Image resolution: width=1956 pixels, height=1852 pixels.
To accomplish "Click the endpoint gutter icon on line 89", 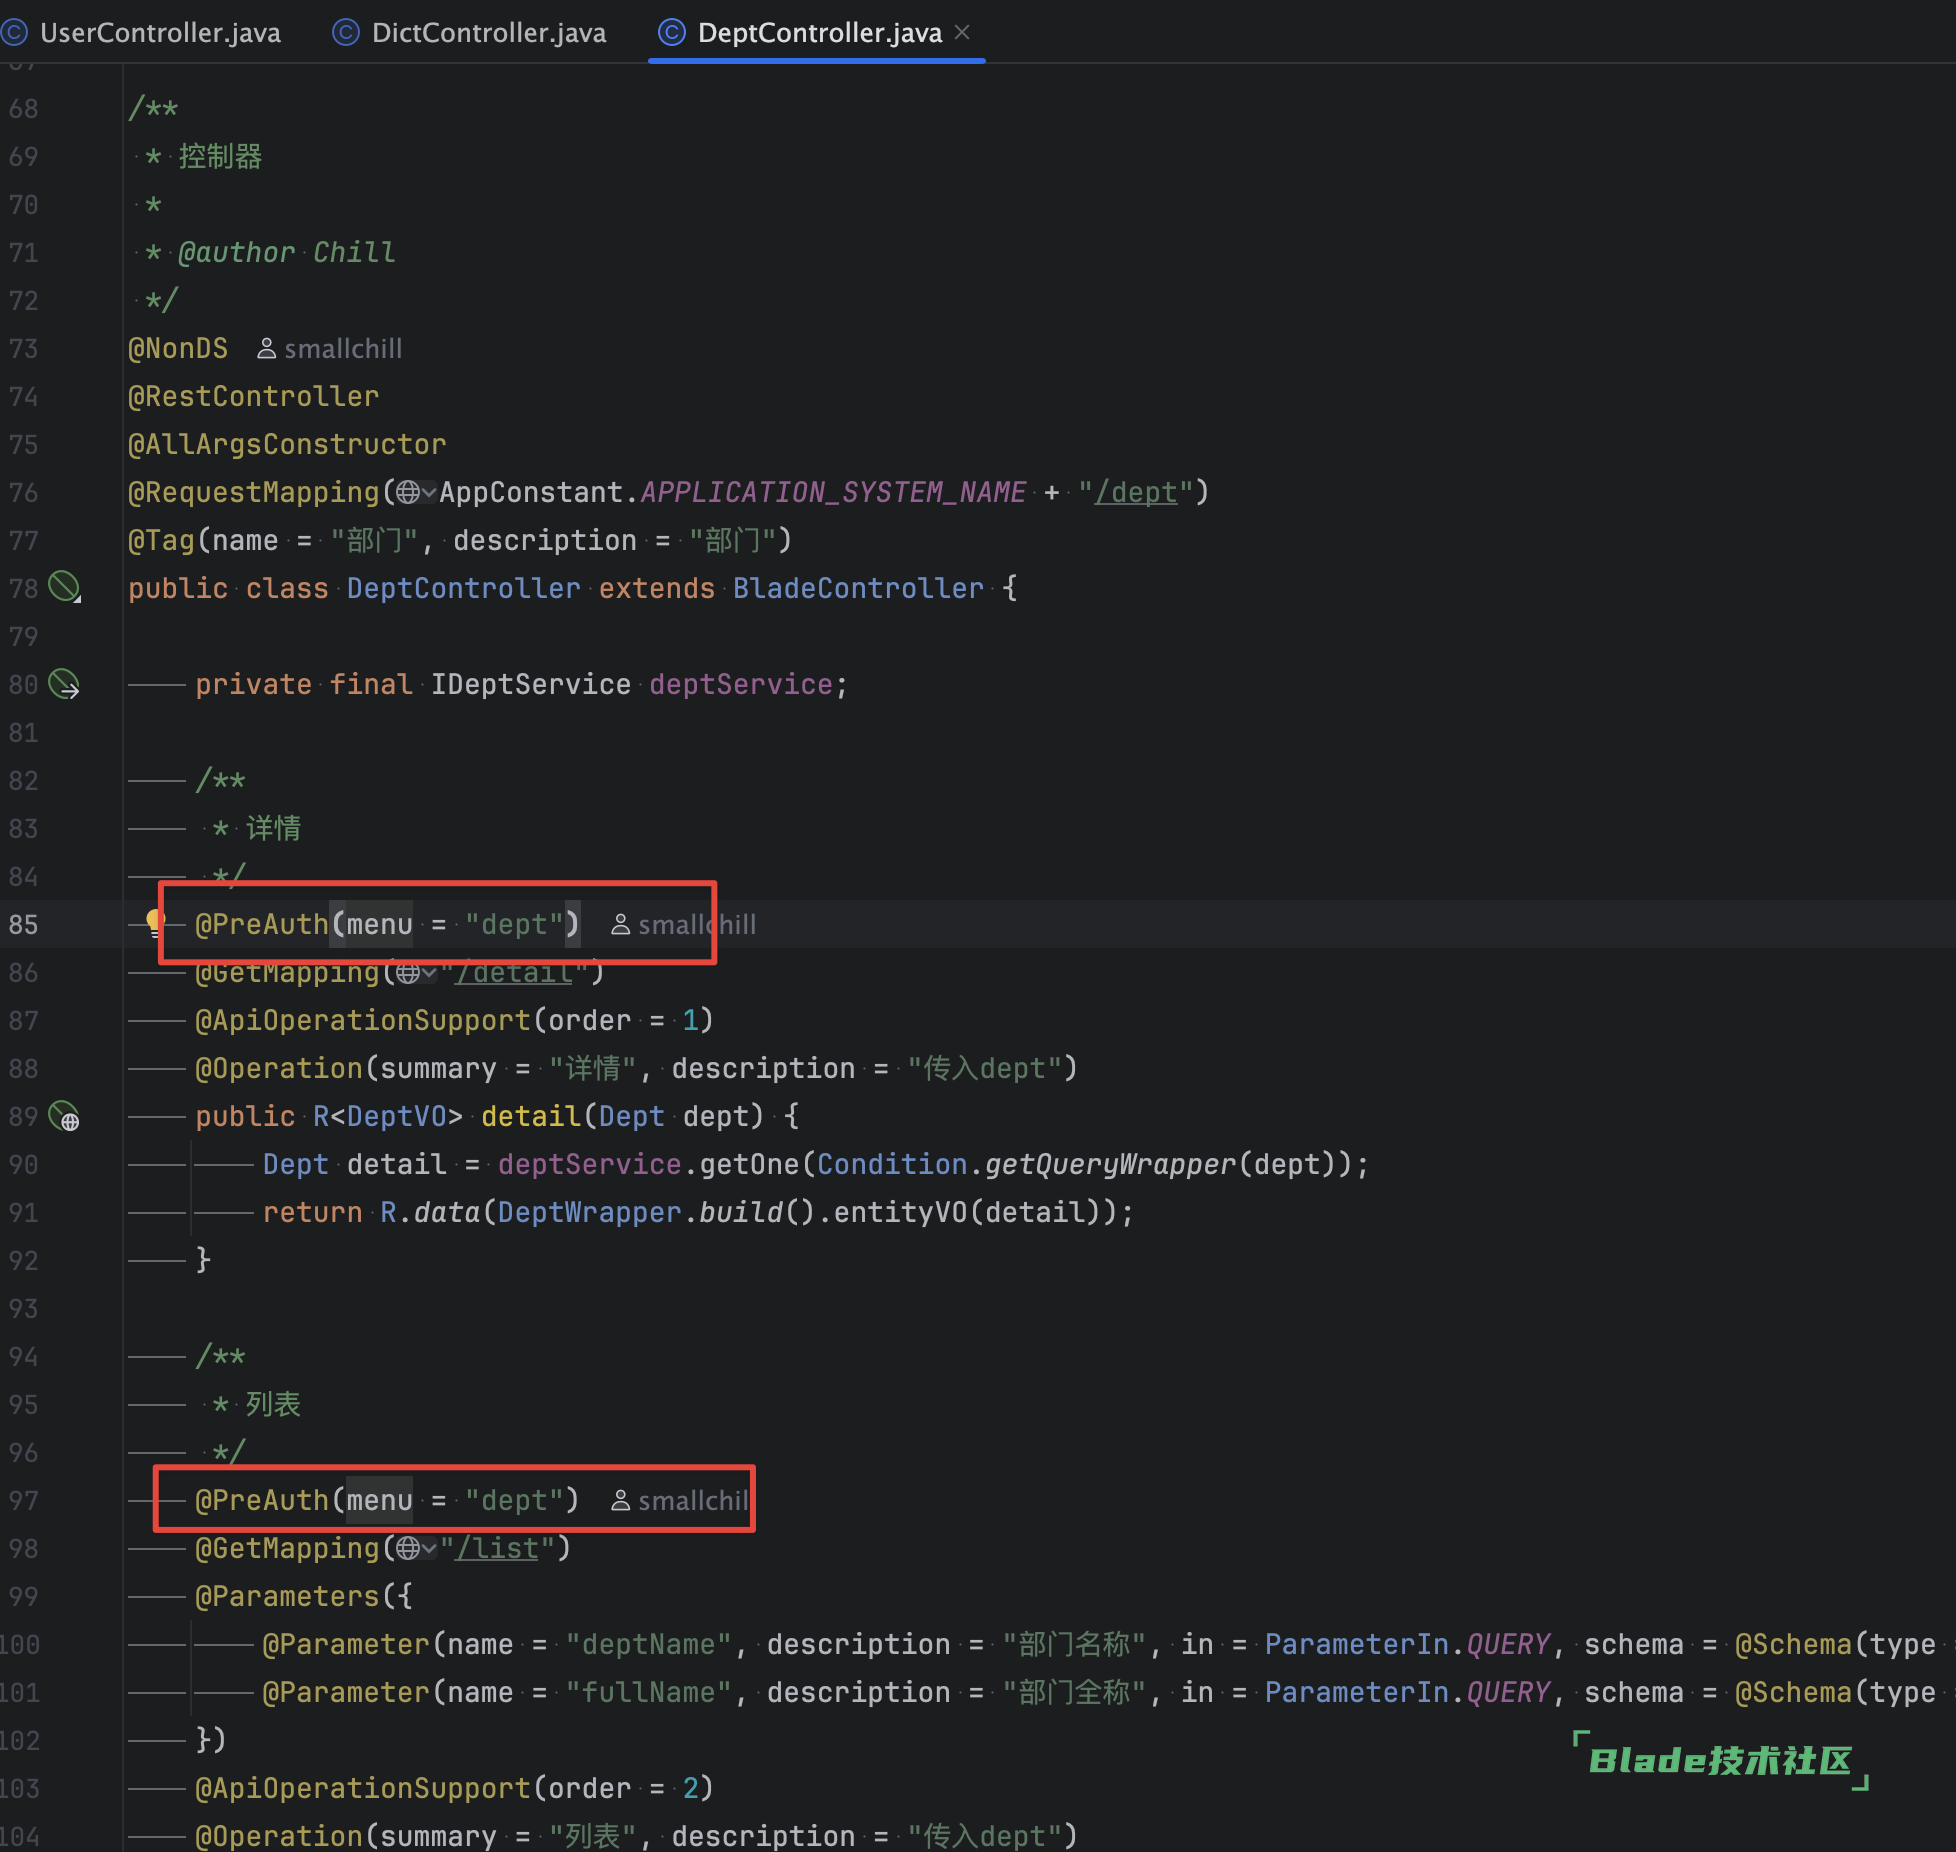I will tap(65, 1116).
